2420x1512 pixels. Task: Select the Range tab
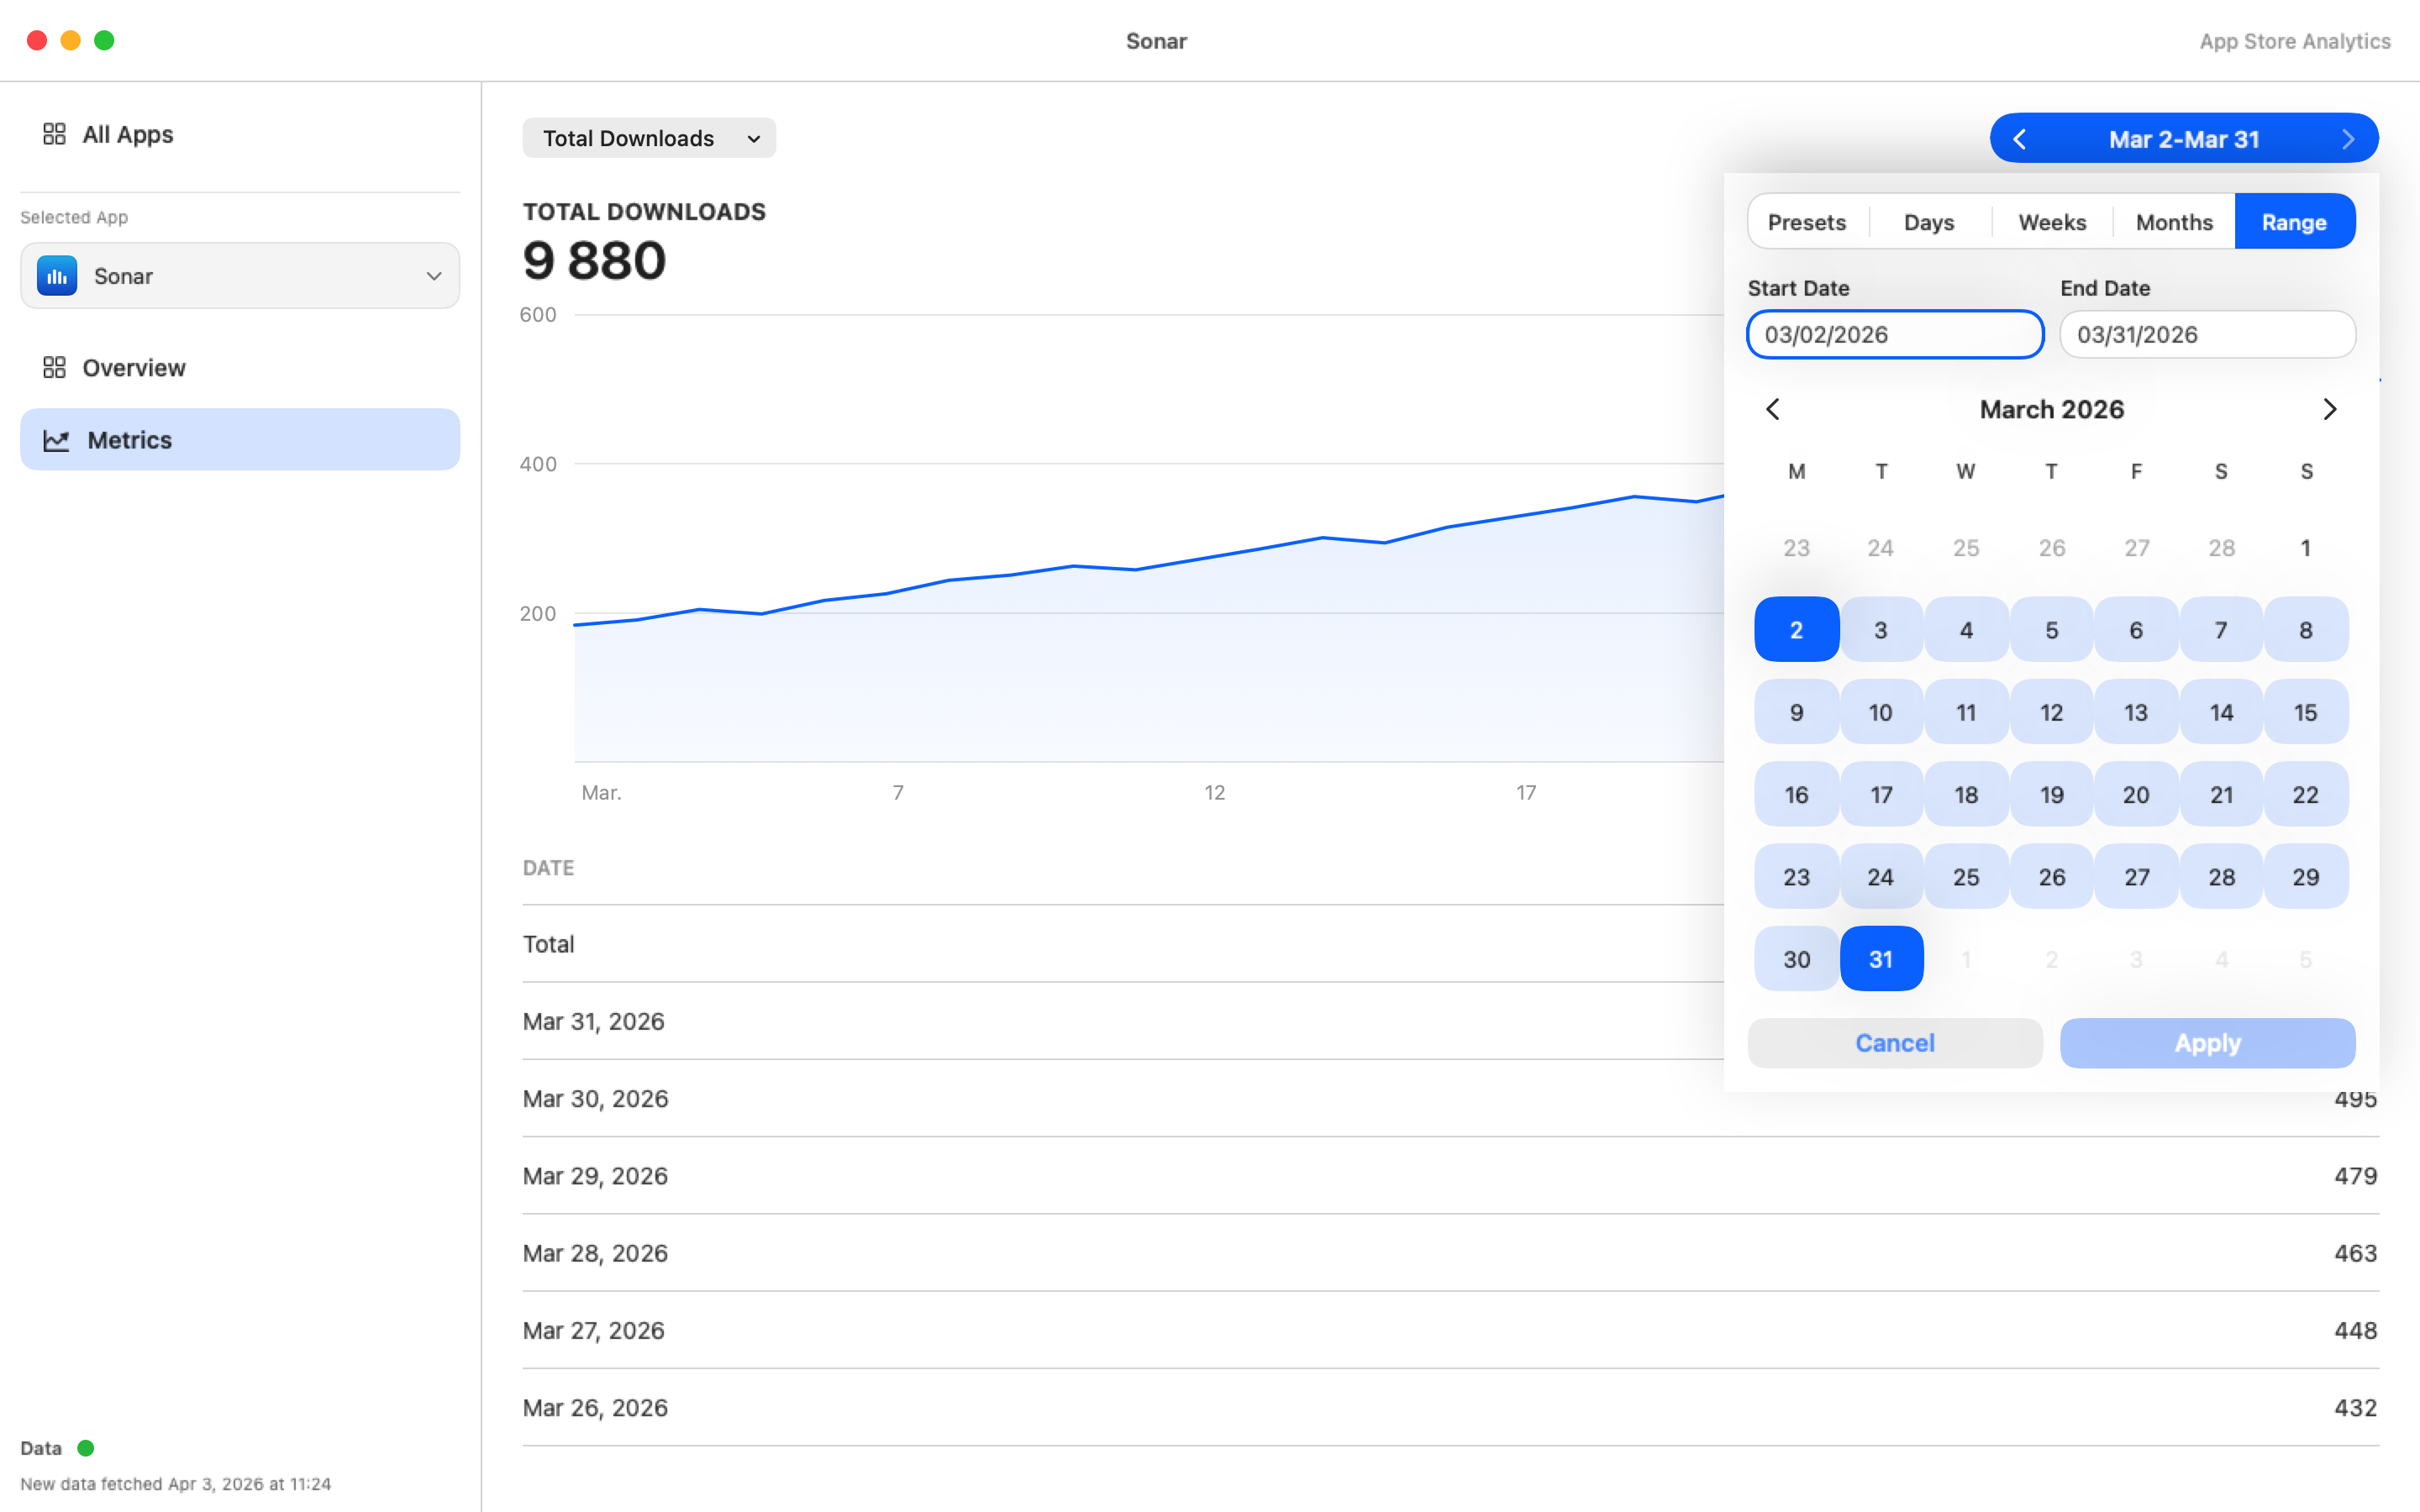[2295, 222]
